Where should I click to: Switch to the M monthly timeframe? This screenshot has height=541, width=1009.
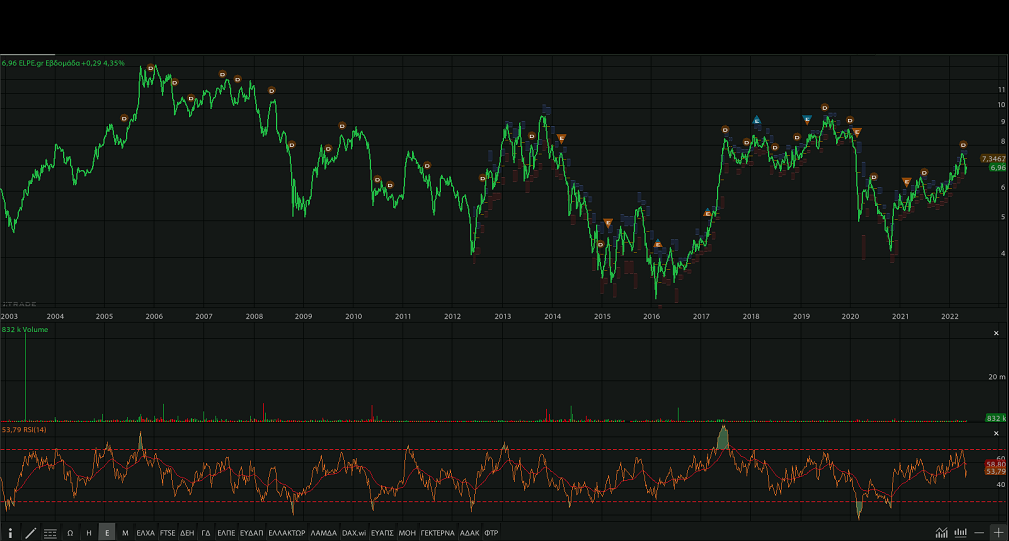(125, 533)
